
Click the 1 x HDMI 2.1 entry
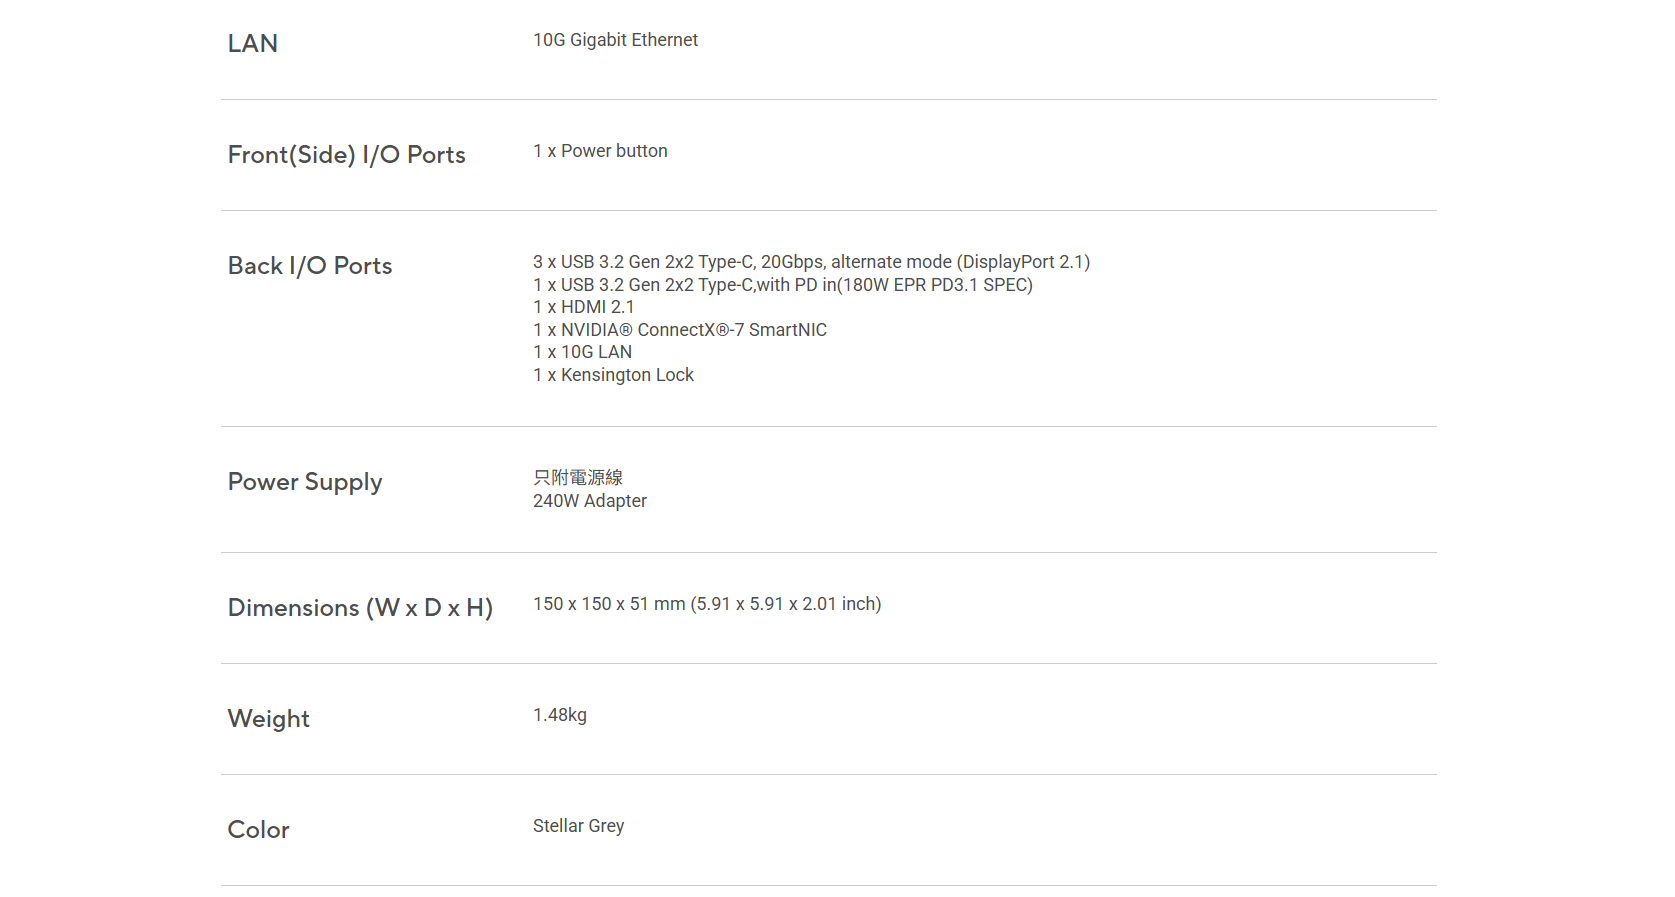click(x=583, y=307)
